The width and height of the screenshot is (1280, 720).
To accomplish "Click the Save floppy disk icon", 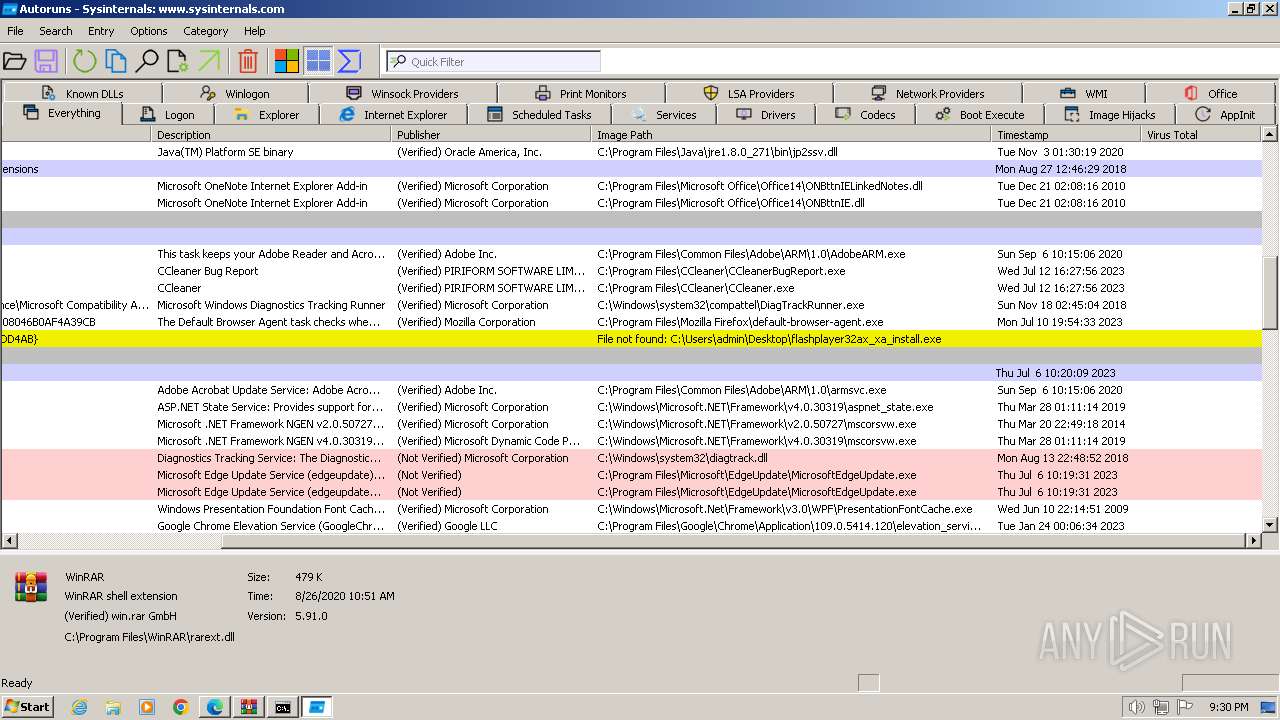I will pyautogui.click(x=46, y=61).
